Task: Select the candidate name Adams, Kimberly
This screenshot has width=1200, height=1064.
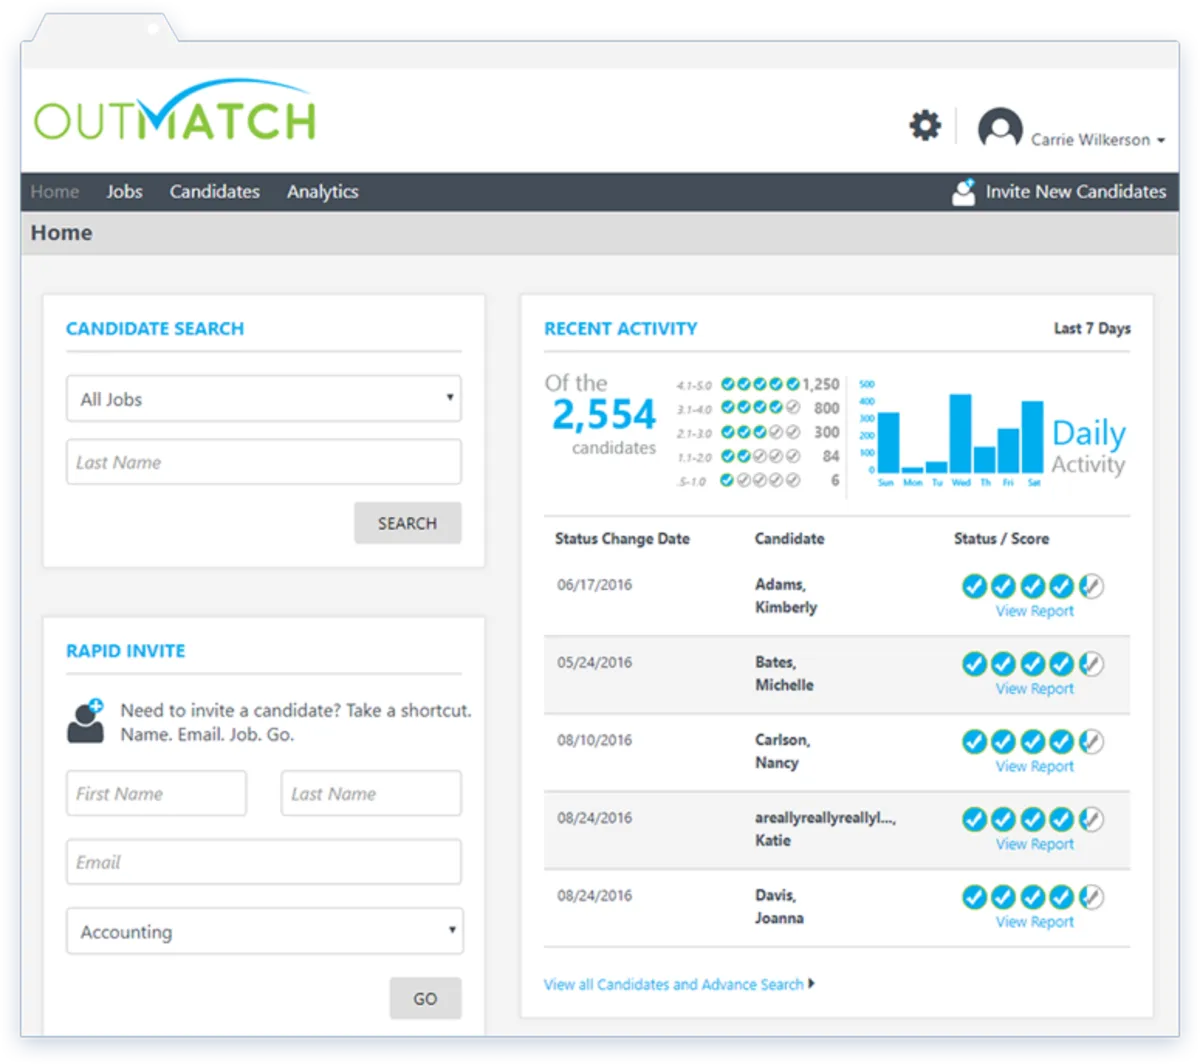Action: (x=786, y=596)
